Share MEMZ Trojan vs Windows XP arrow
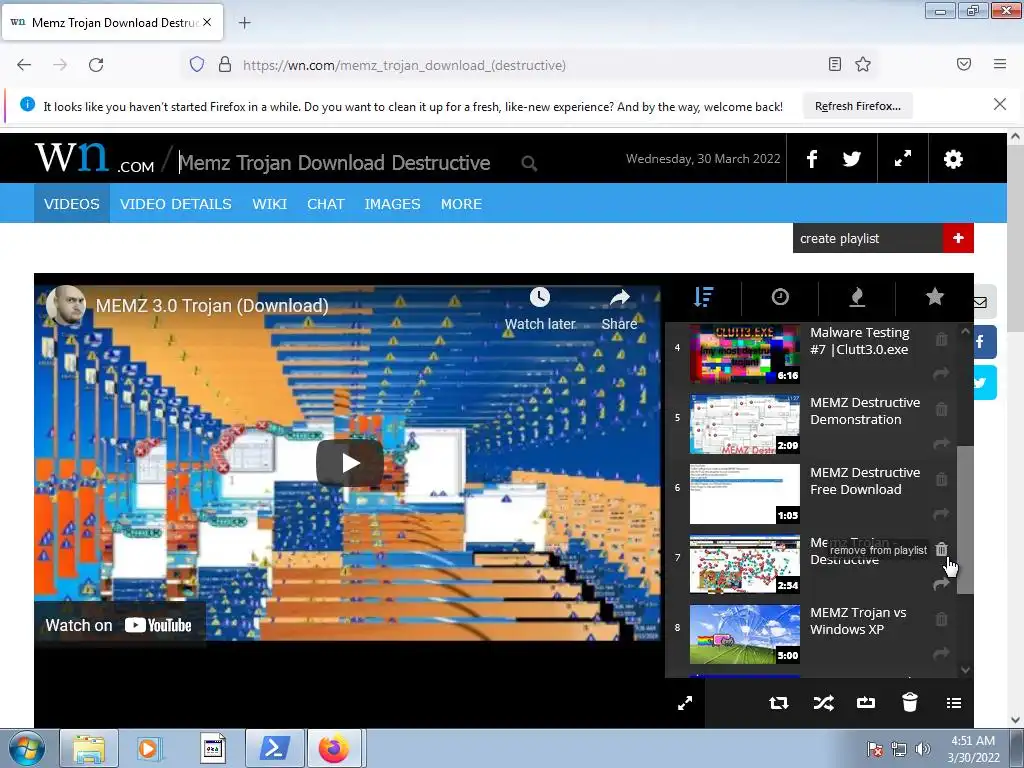Screen dimensions: 1024x768 point(941,653)
